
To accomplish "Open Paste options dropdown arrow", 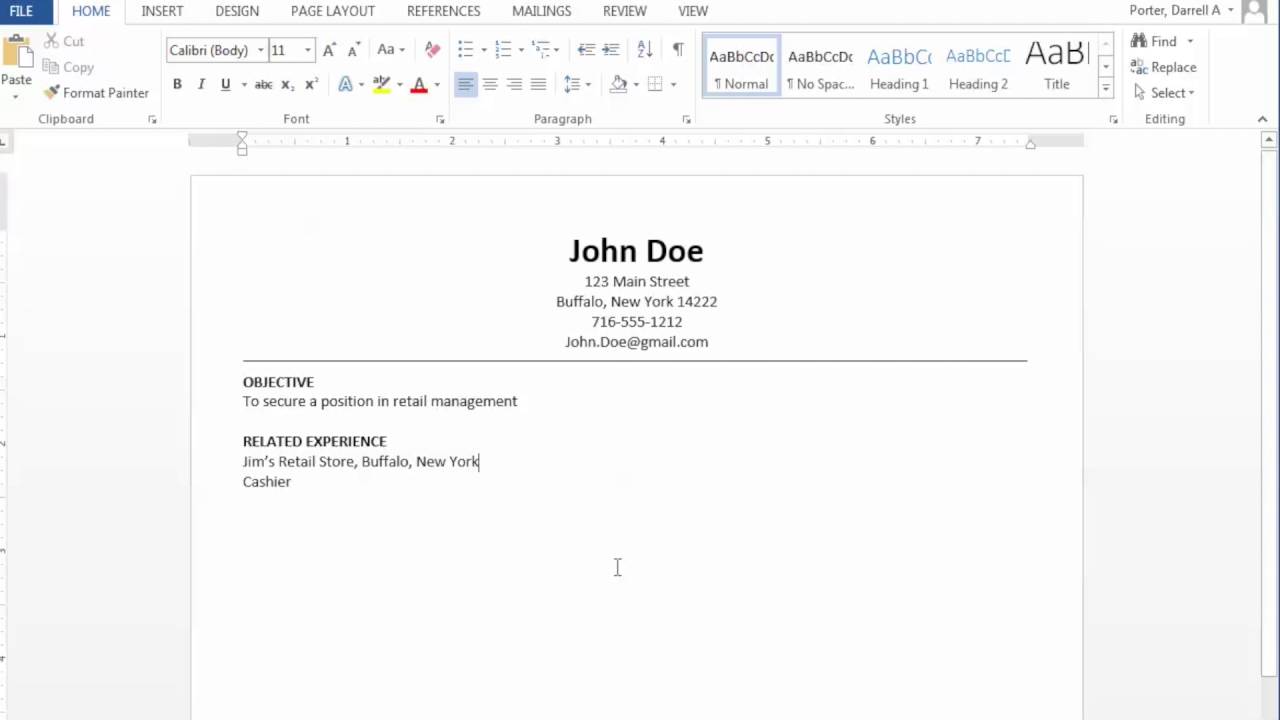I will pos(16,96).
